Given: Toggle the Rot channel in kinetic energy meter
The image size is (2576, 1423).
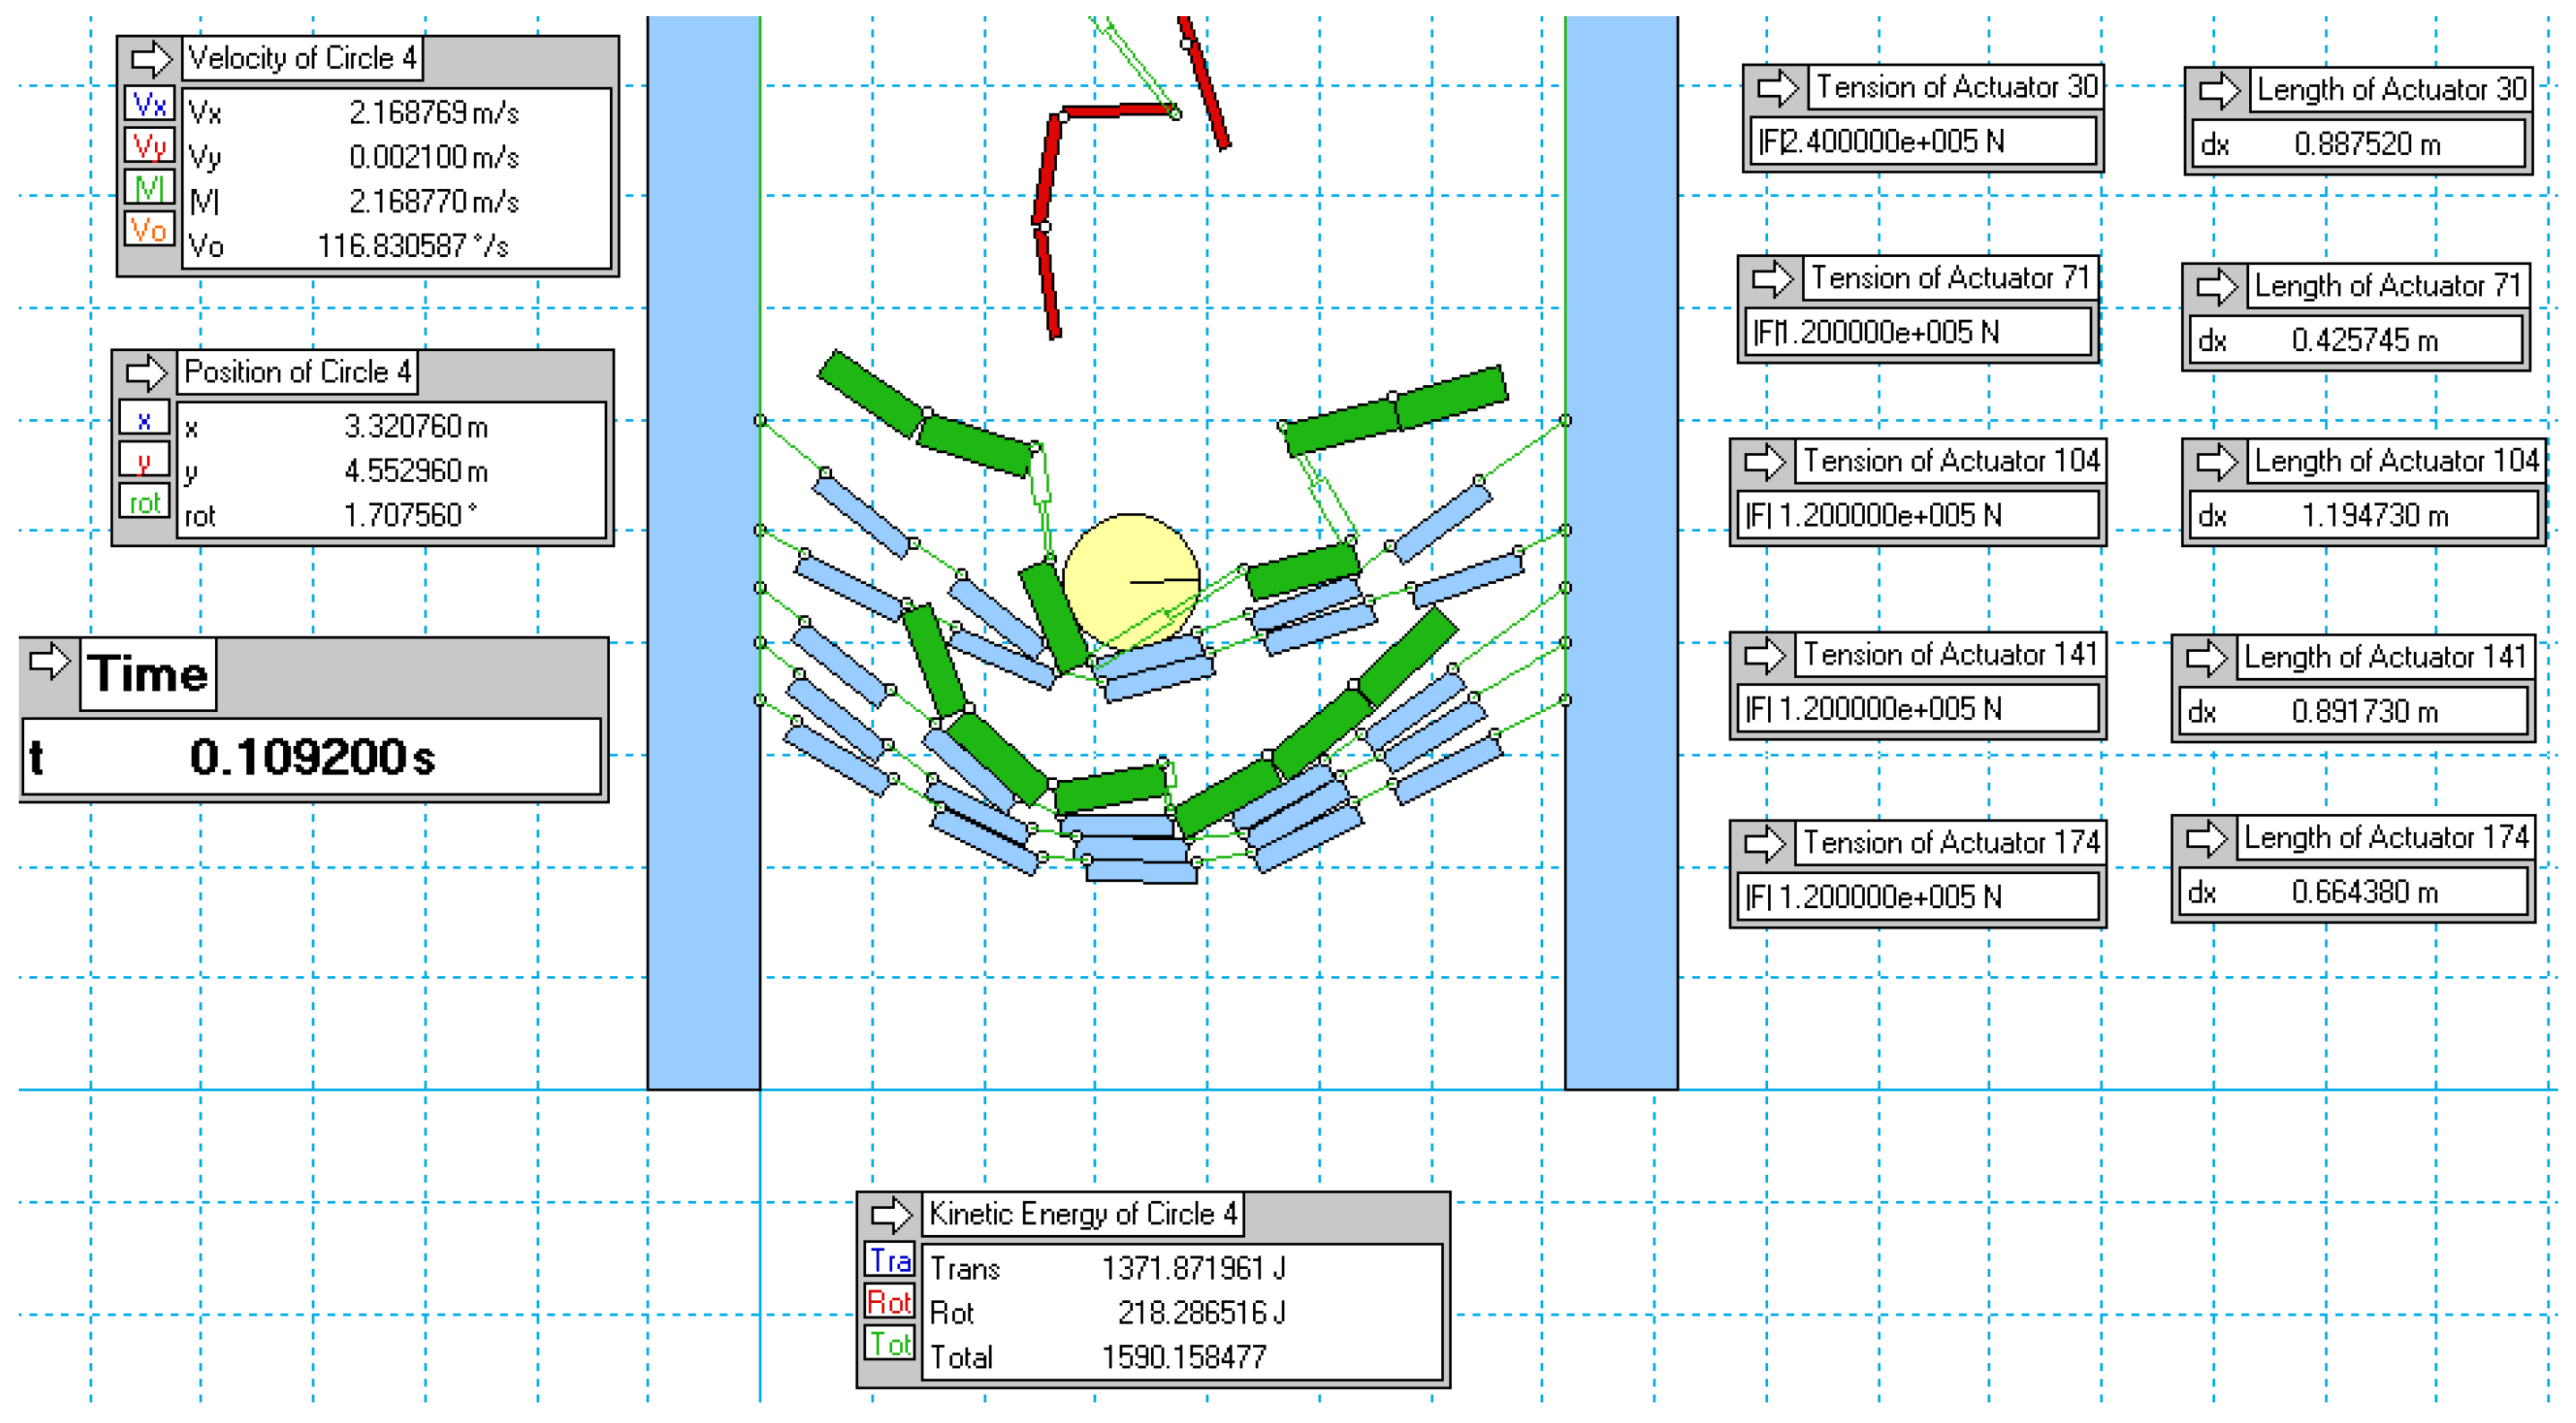Looking at the screenshot, I should pyautogui.click(x=889, y=1302).
